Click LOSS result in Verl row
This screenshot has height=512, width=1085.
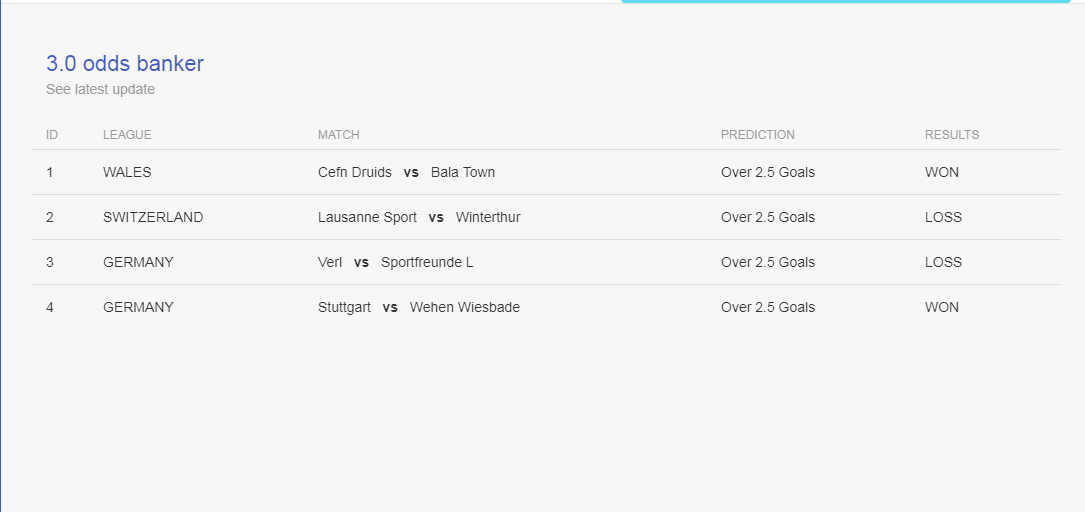coord(943,262)
